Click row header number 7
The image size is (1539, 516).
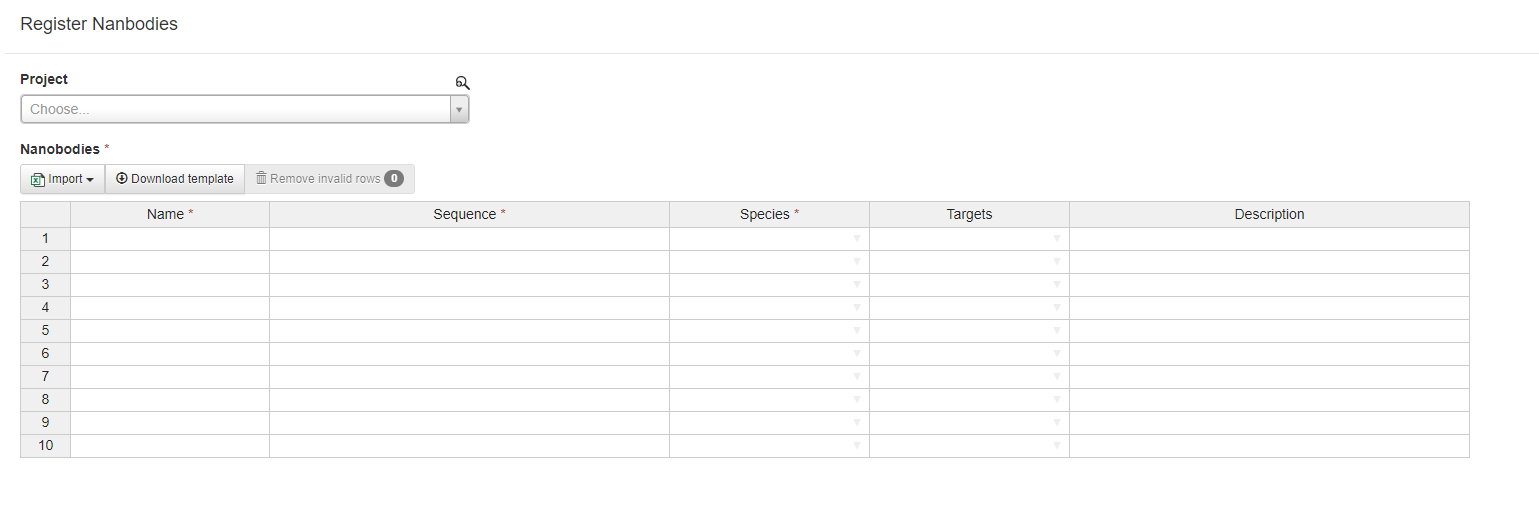[x=45, y=377]
